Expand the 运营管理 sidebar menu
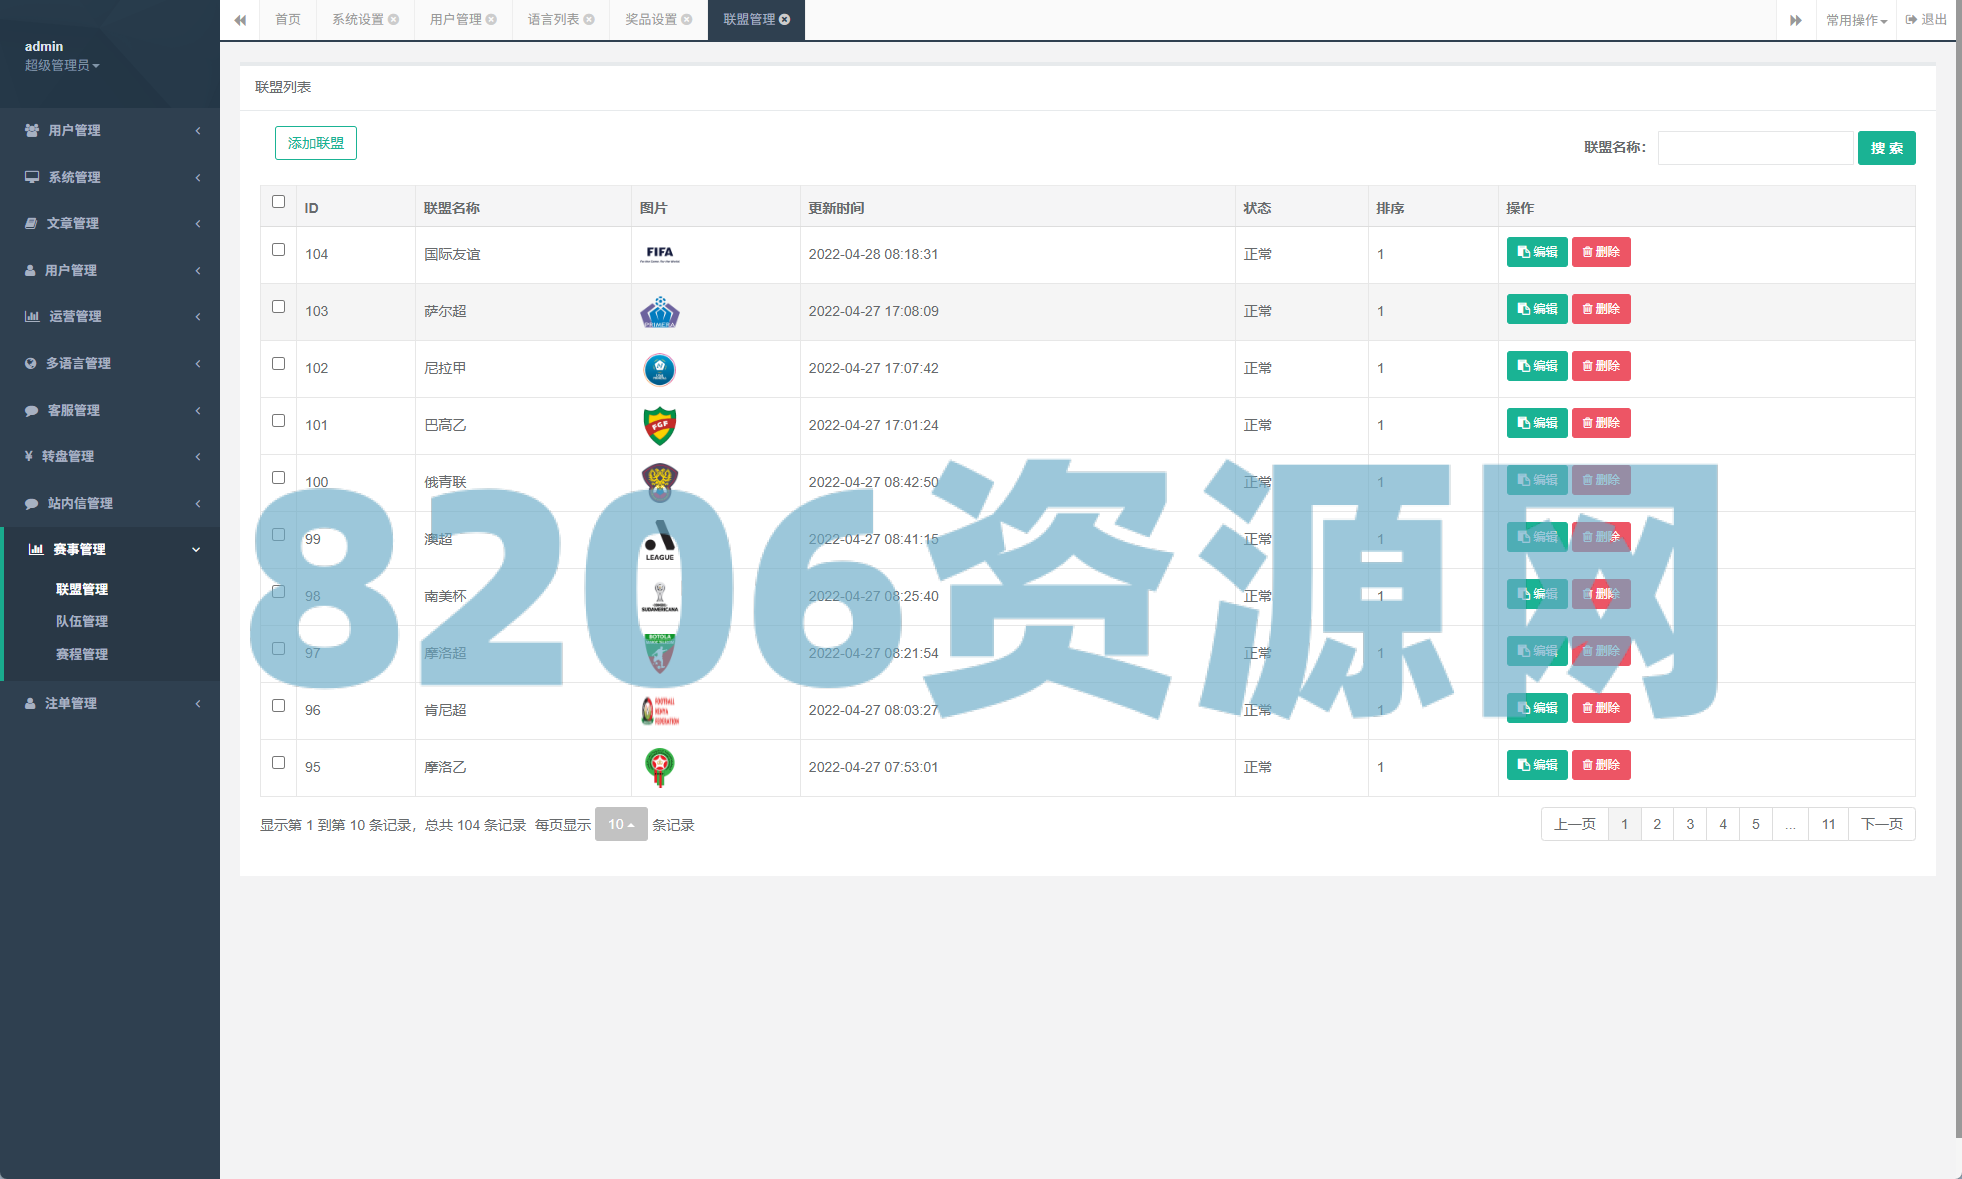 tap(110, 316)
